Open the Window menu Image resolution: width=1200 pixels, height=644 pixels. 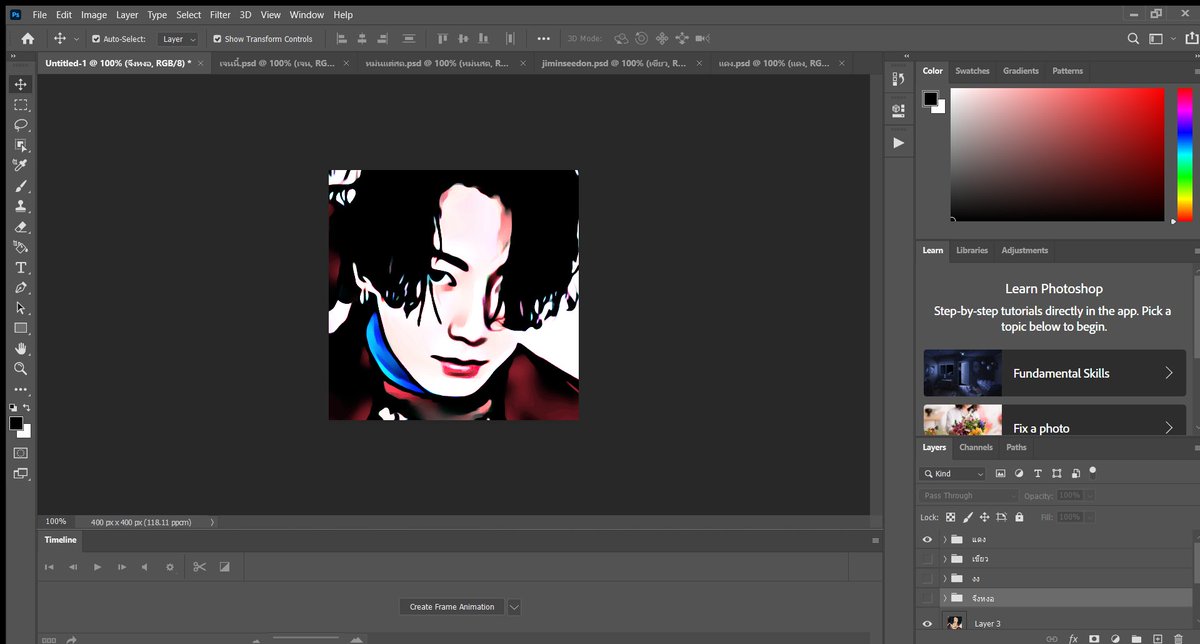pyautogui.click(x=307, y=15)
